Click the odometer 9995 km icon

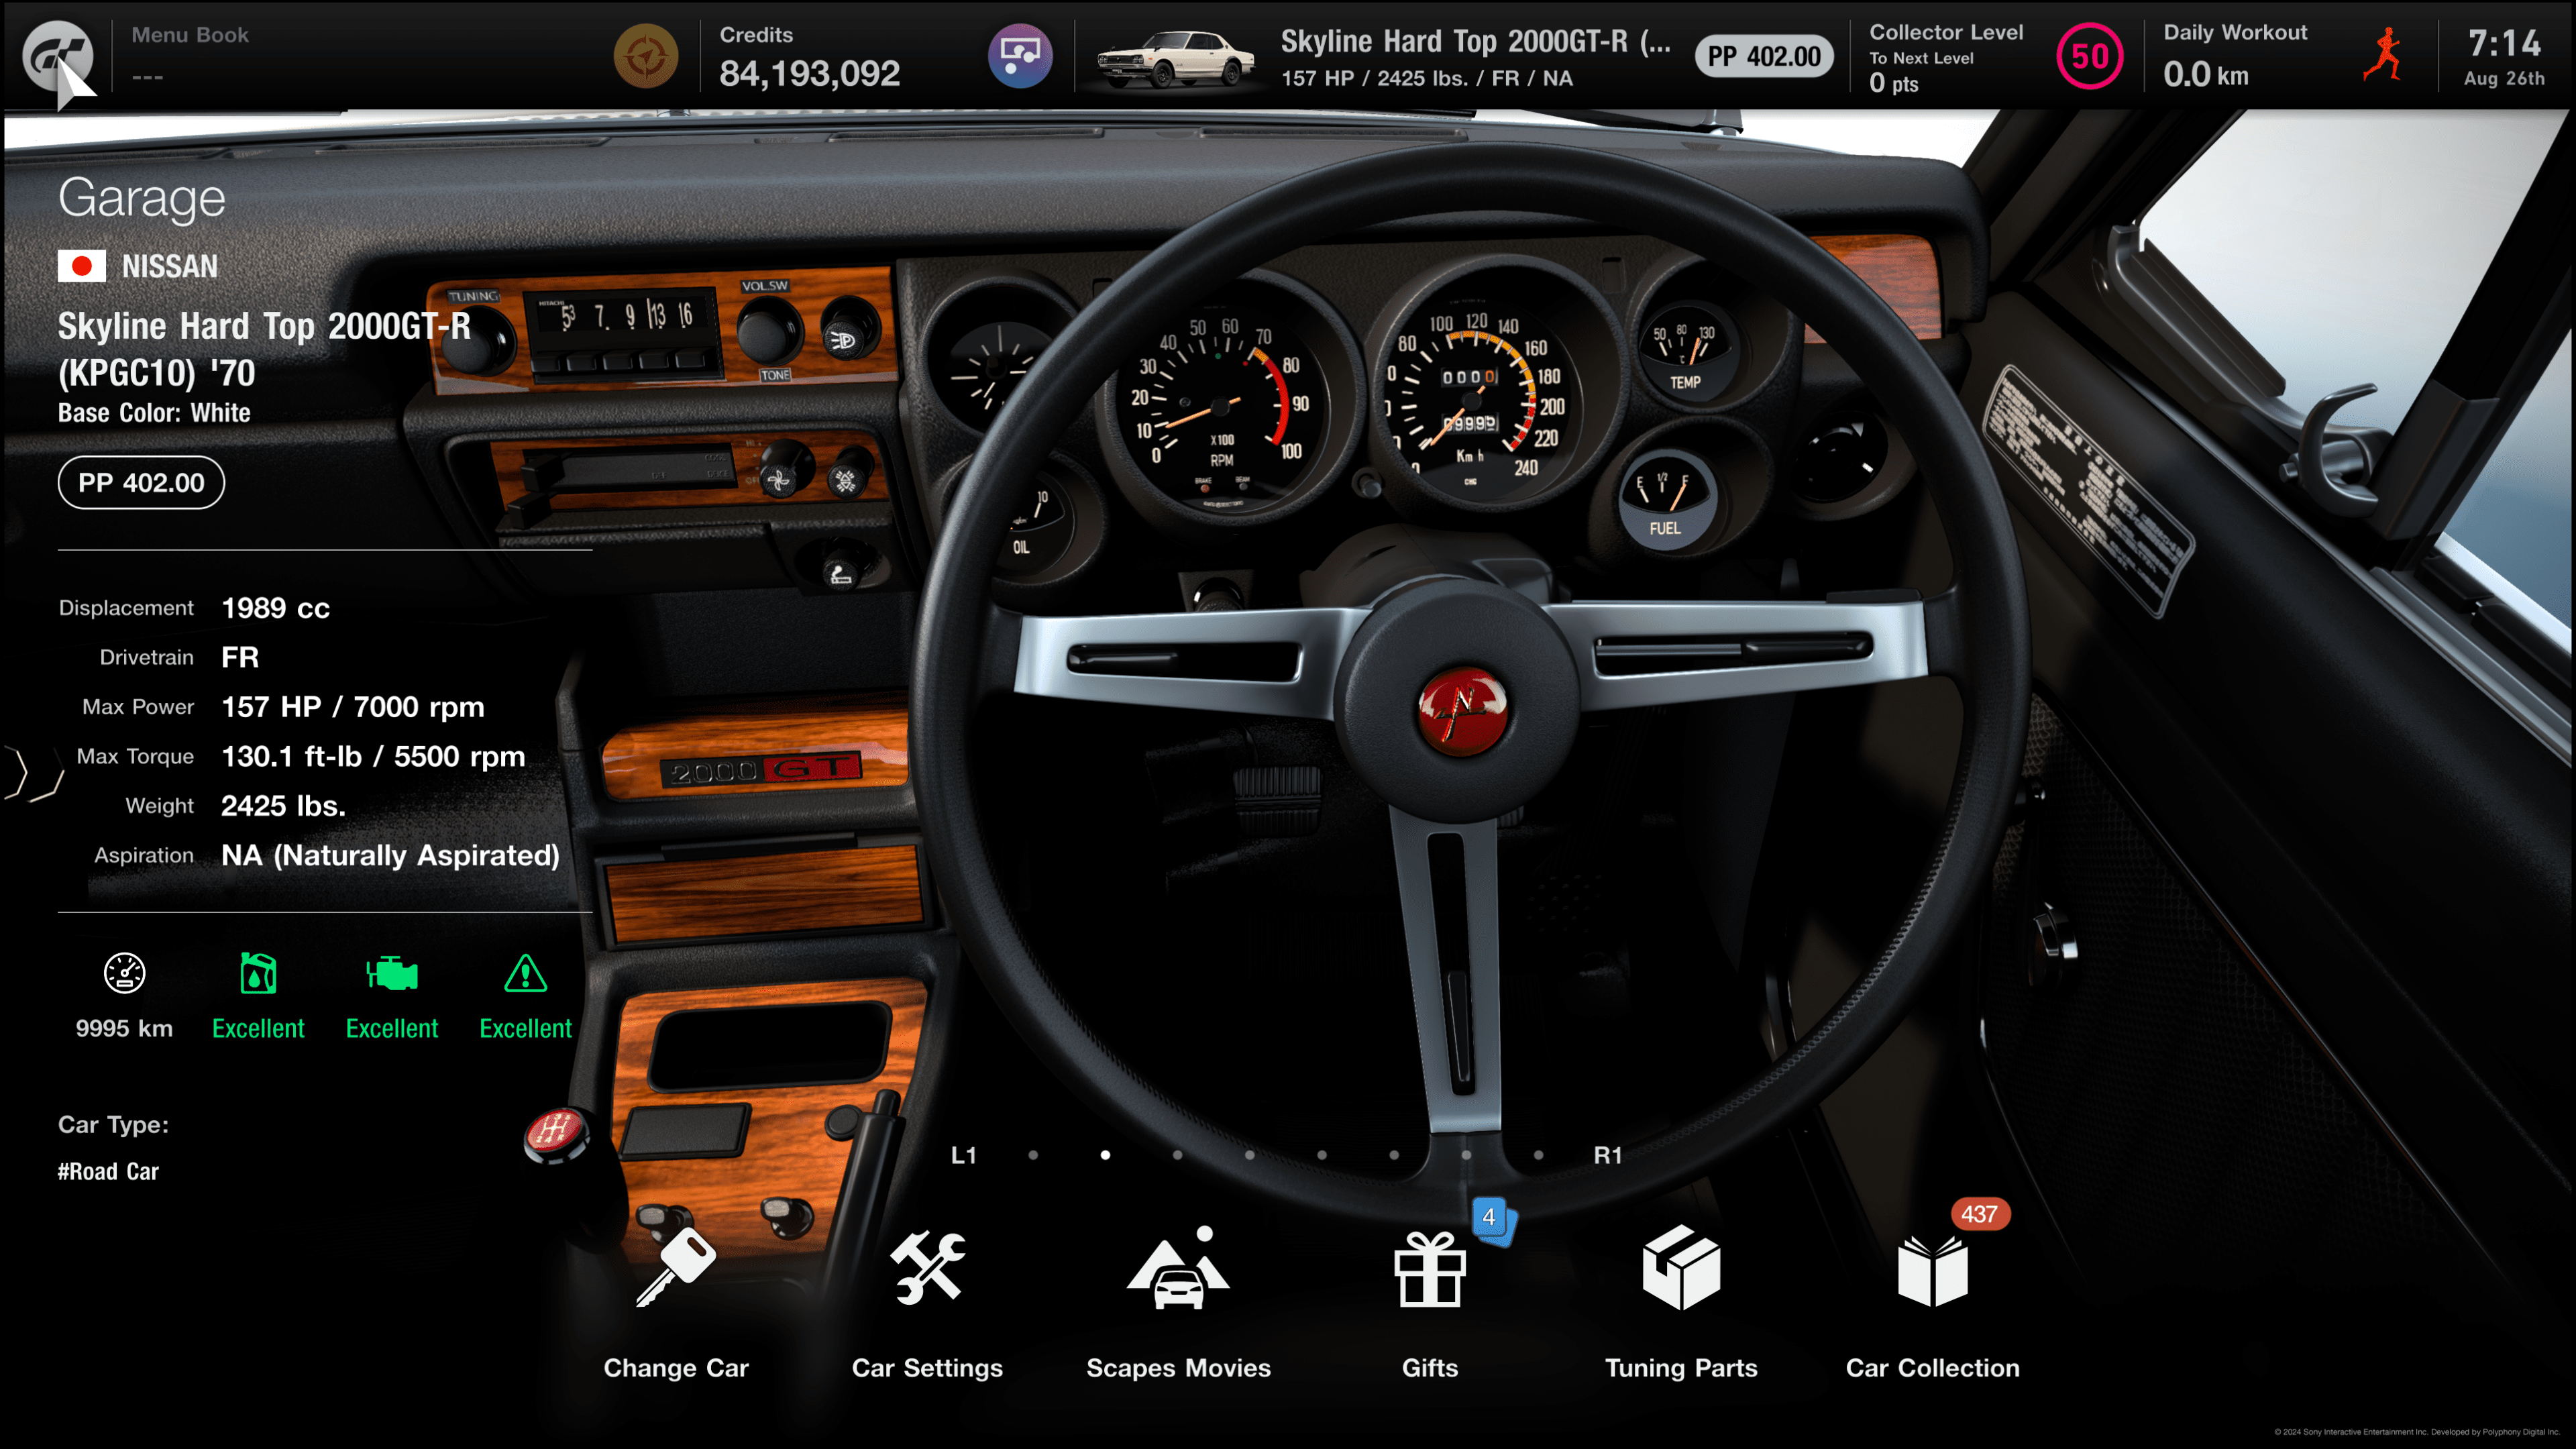(x=124, y=973)
